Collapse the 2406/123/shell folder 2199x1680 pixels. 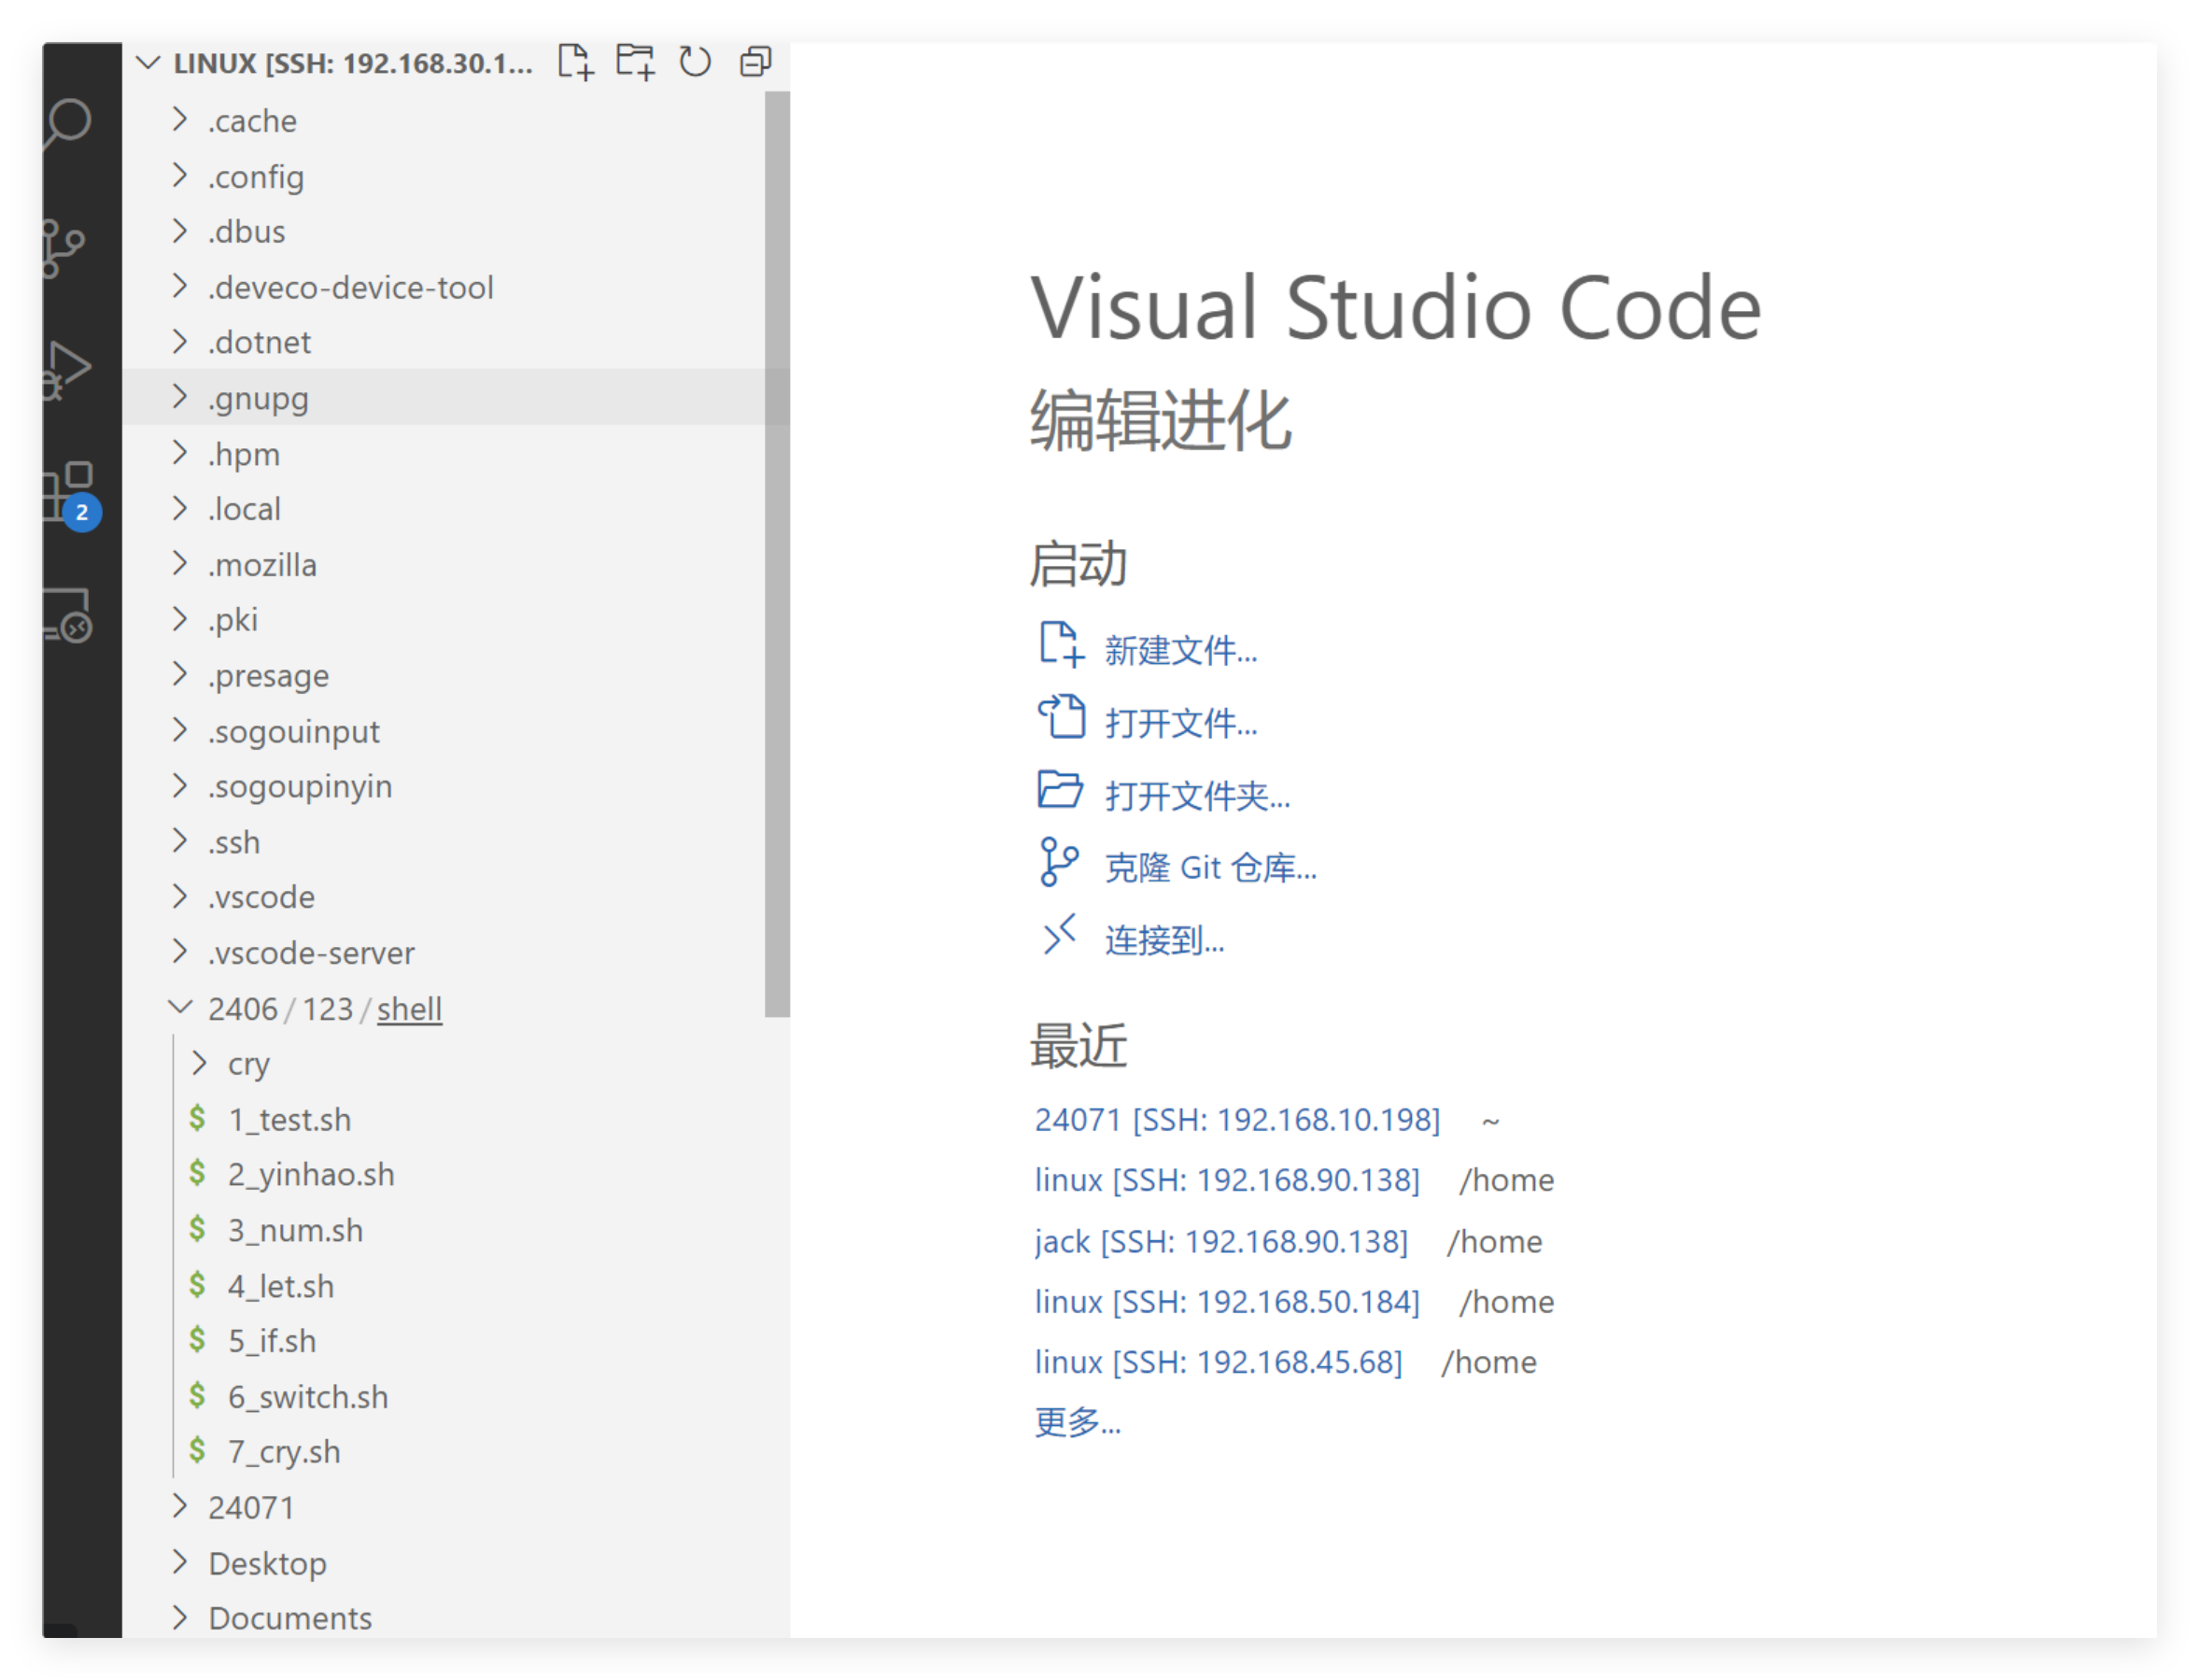point(180,1008)
